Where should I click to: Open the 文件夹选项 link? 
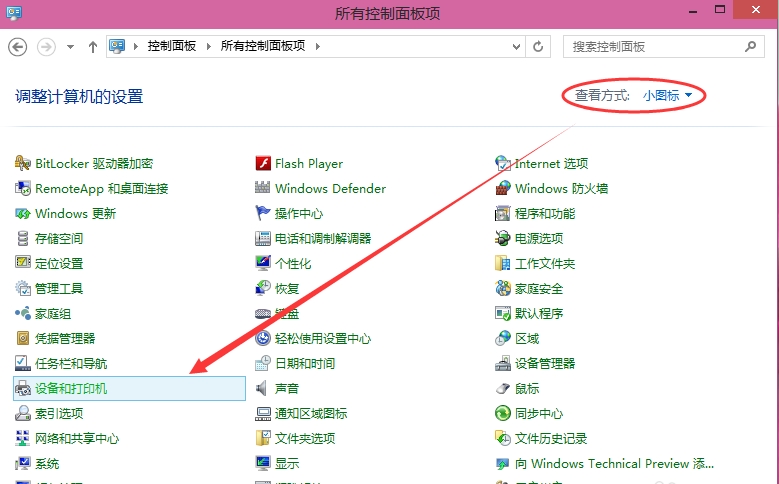click(305, 439)
